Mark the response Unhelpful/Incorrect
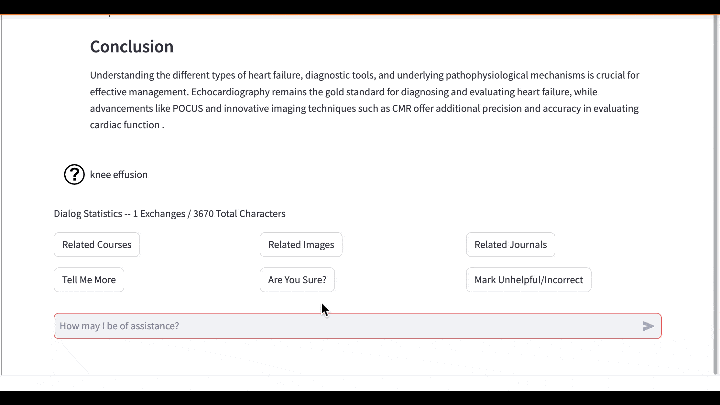The width and height of the screenshot is (720, 405). pyautogui.click(x=528, y=280)
